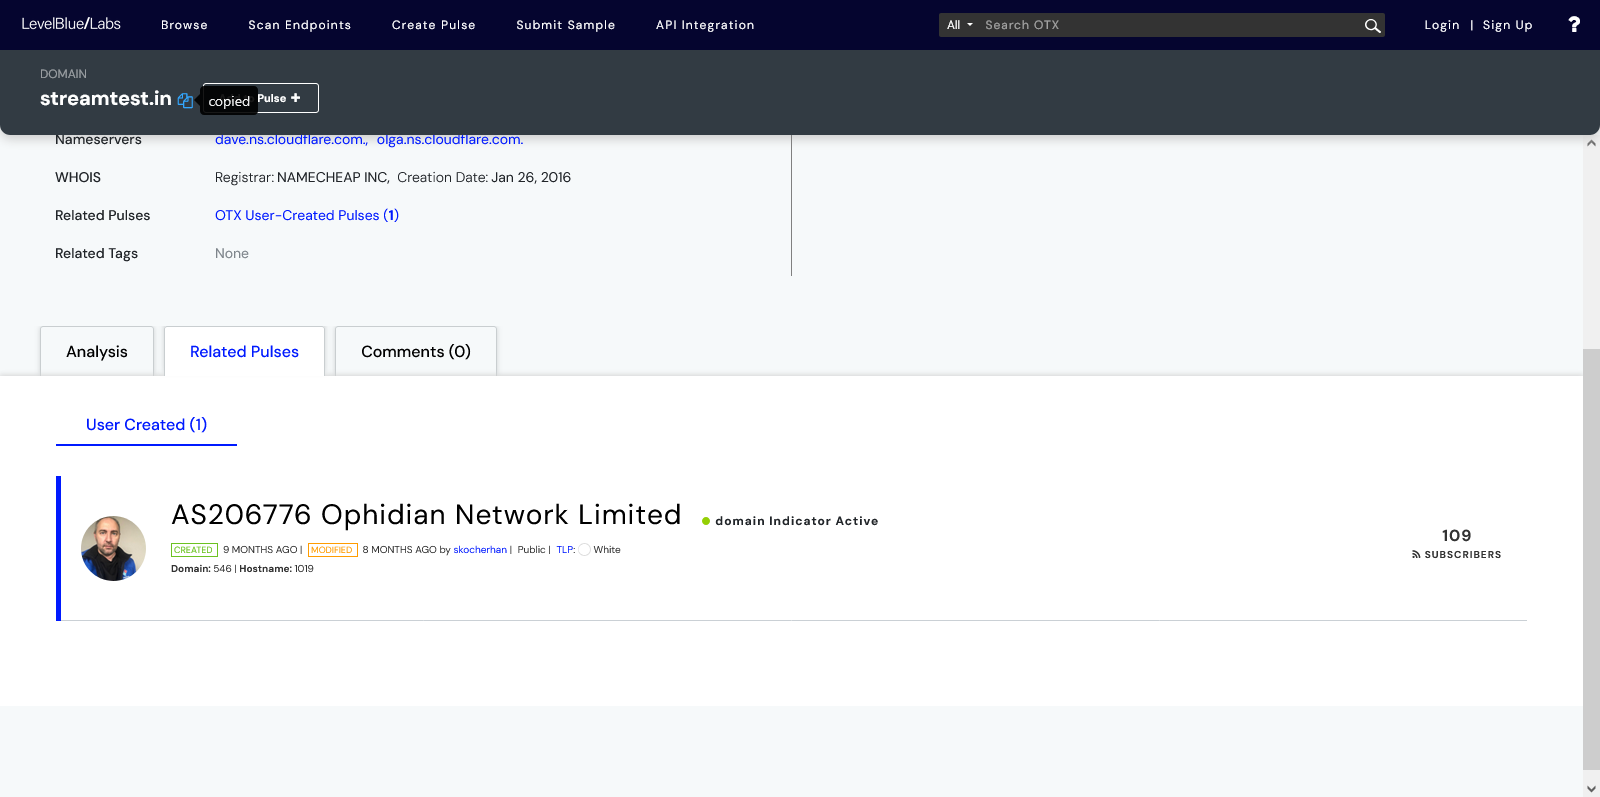Click the pulse author avatar thumbnail

[113, 548]
